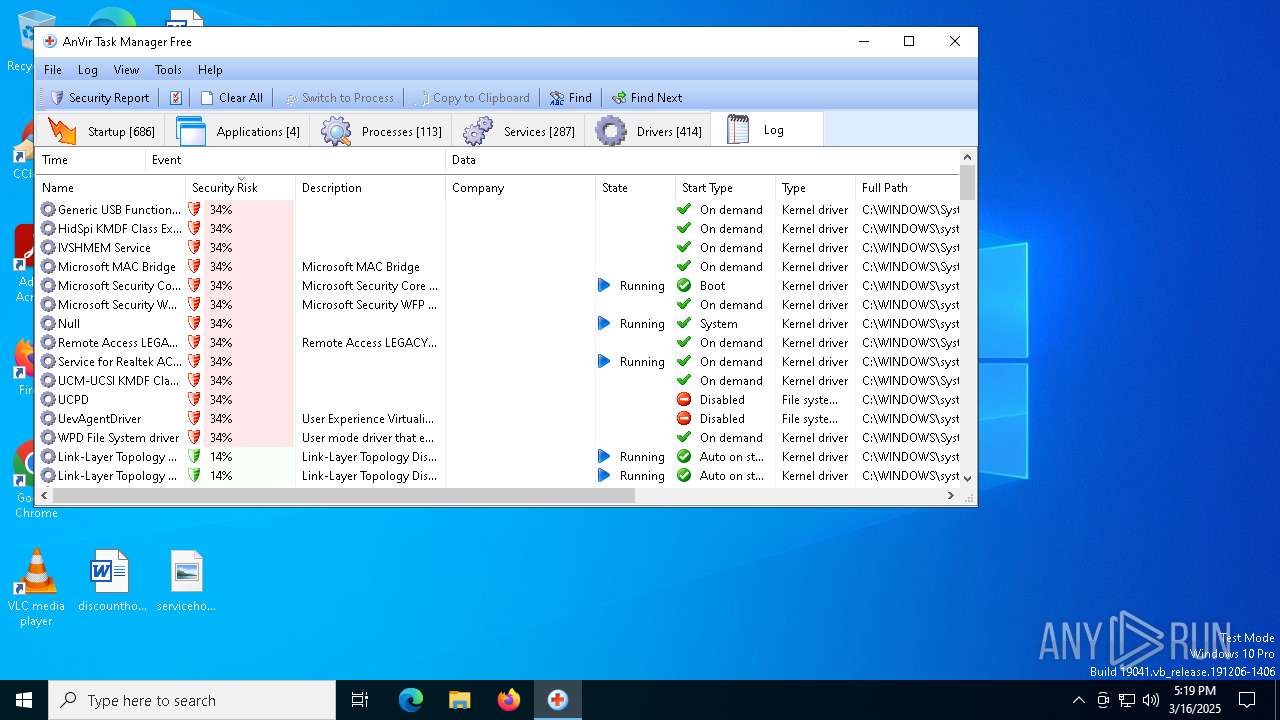The image size is (1280, 720).
Task: Click the Time column header in log
Action: point(90,160)
